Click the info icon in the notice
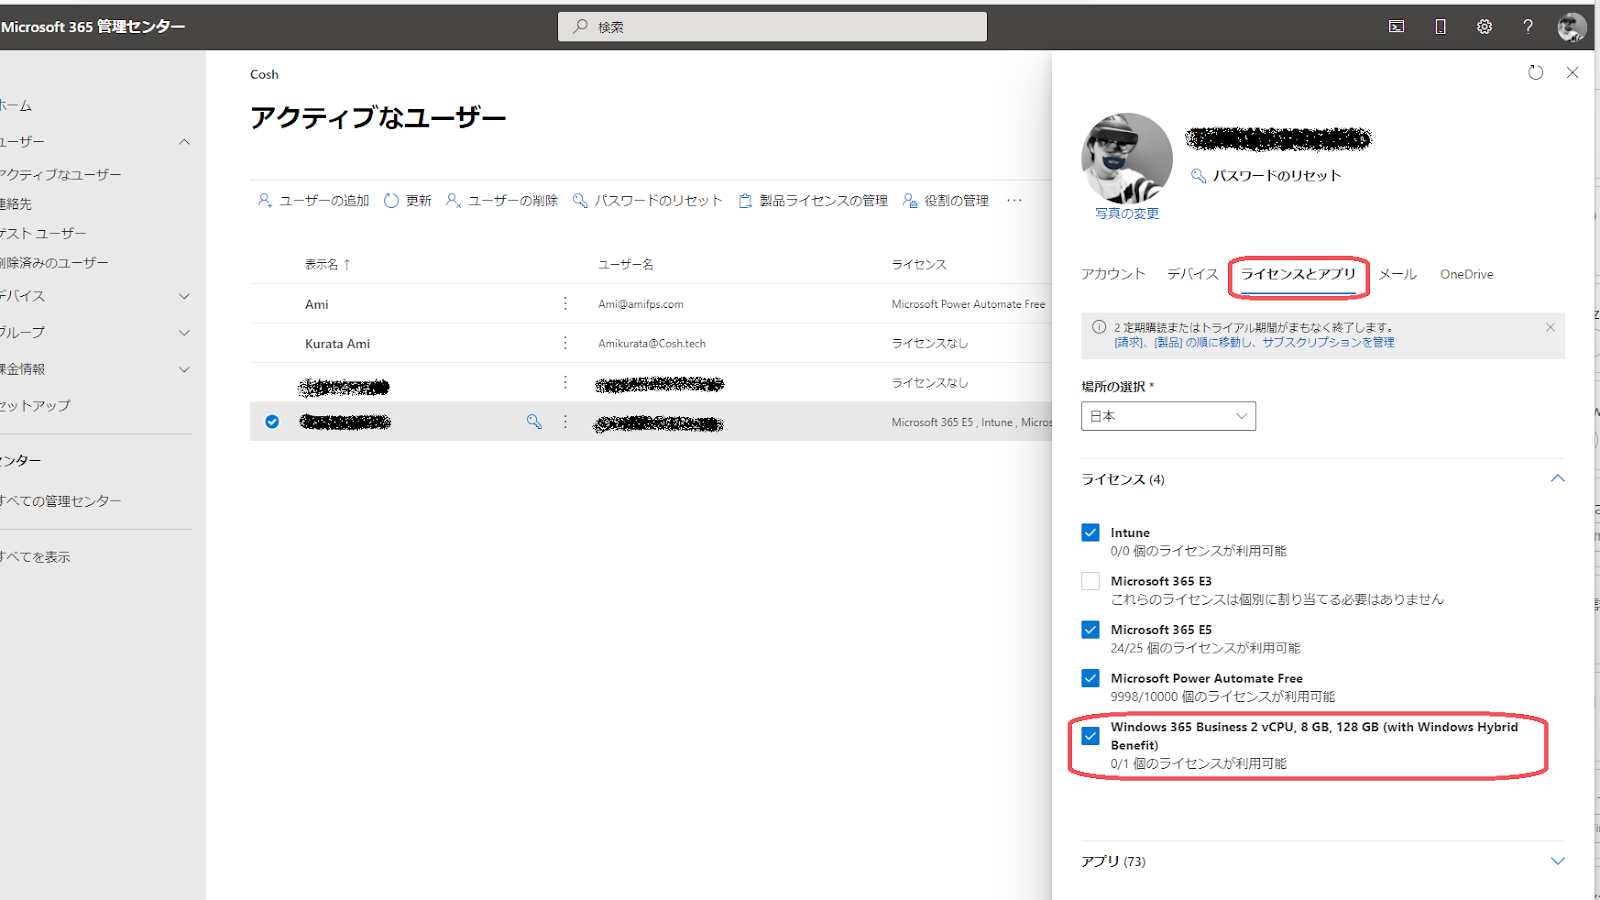Image resolution: width=1600 pixels, height=900 pixels. tap(1099, 327)
